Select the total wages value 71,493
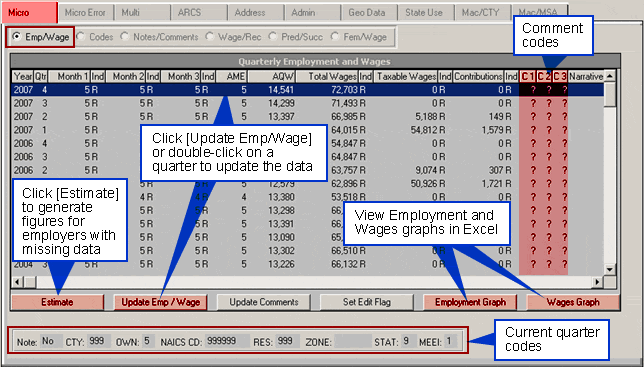This screenshot has height=367, width=644. click(x=344, y=103)
